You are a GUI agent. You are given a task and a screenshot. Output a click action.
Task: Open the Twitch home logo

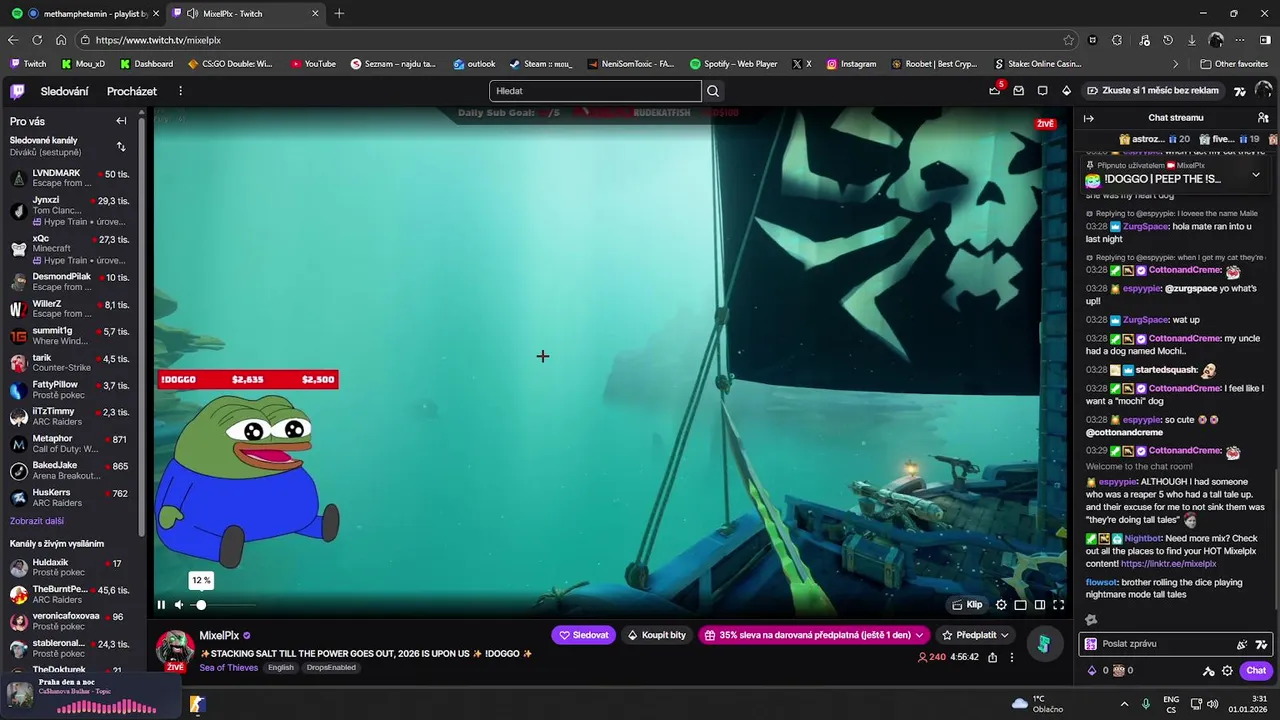[x=17, y=91]
